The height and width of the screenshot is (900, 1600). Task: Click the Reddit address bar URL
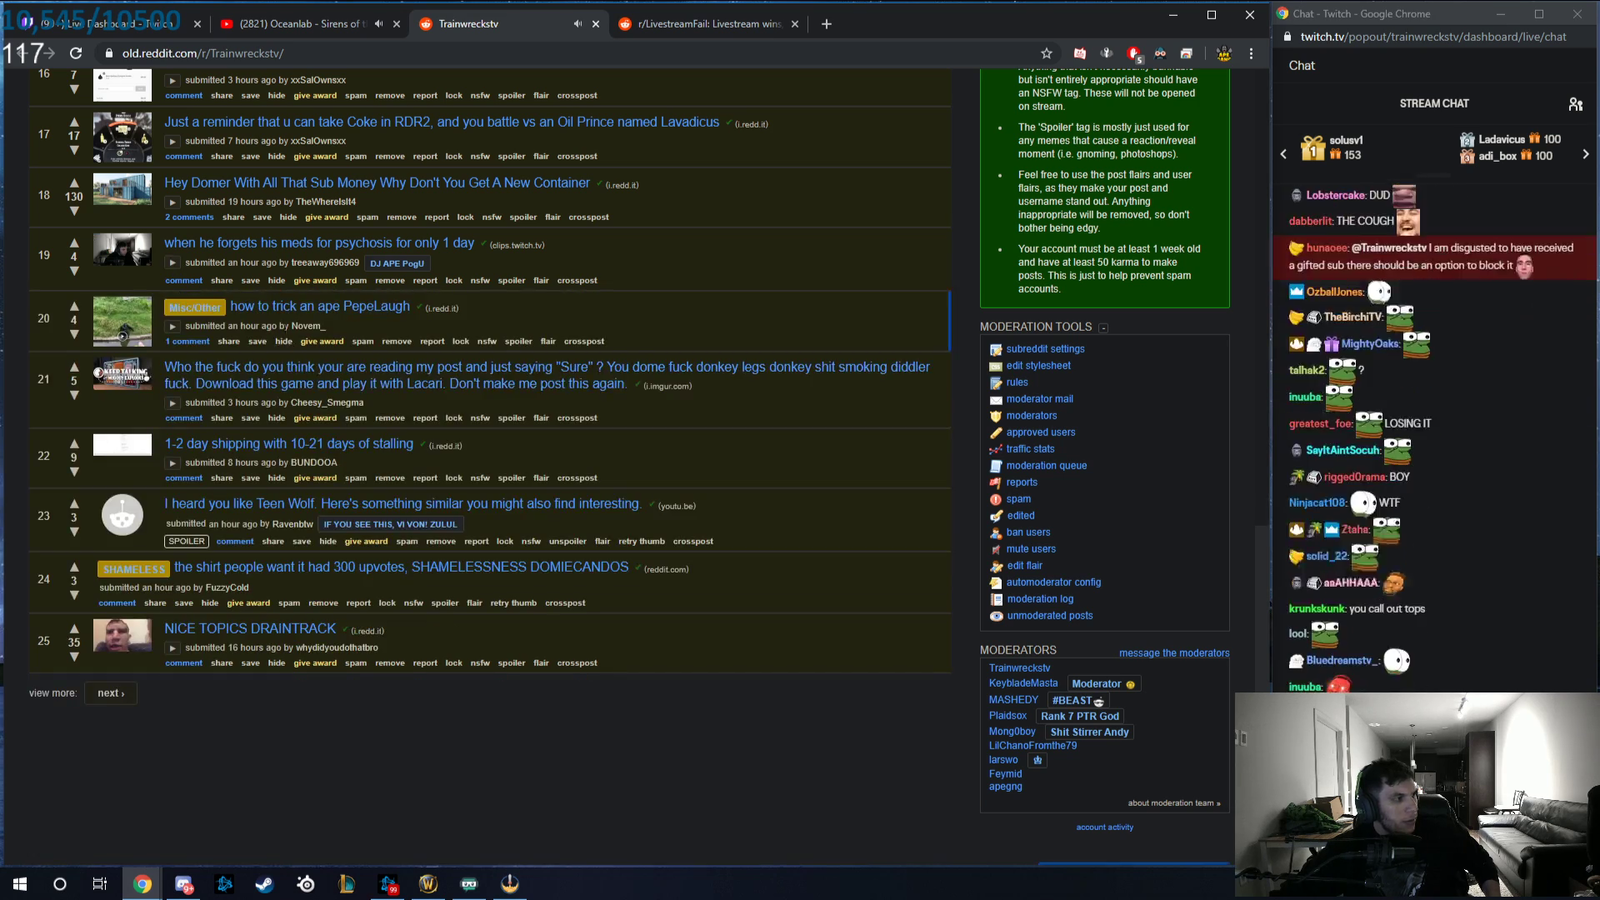(x=203, y=53)
